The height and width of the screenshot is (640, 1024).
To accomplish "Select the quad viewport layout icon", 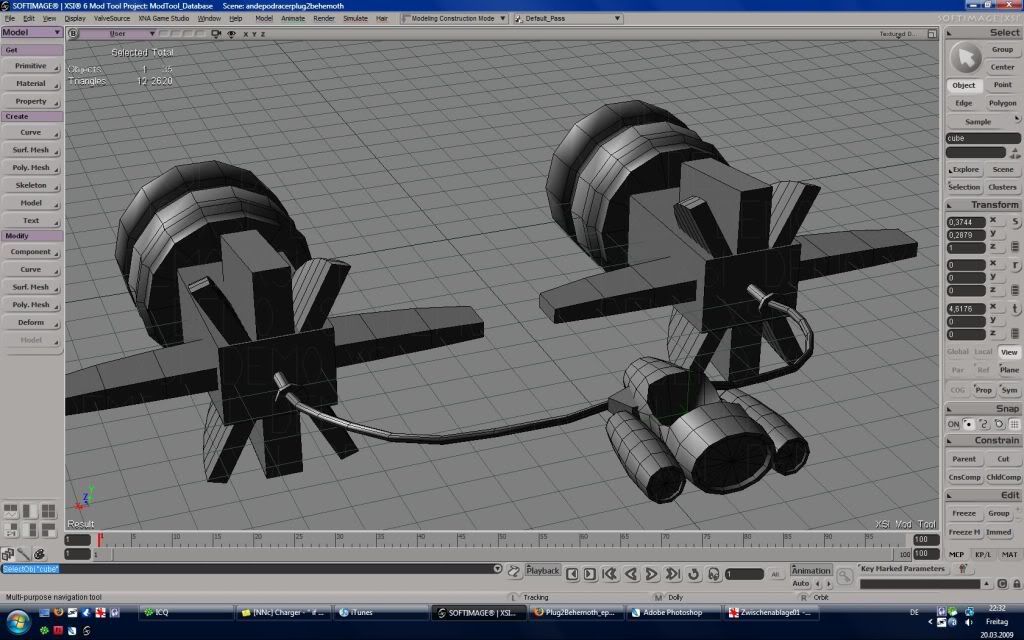I will (48, 511).
